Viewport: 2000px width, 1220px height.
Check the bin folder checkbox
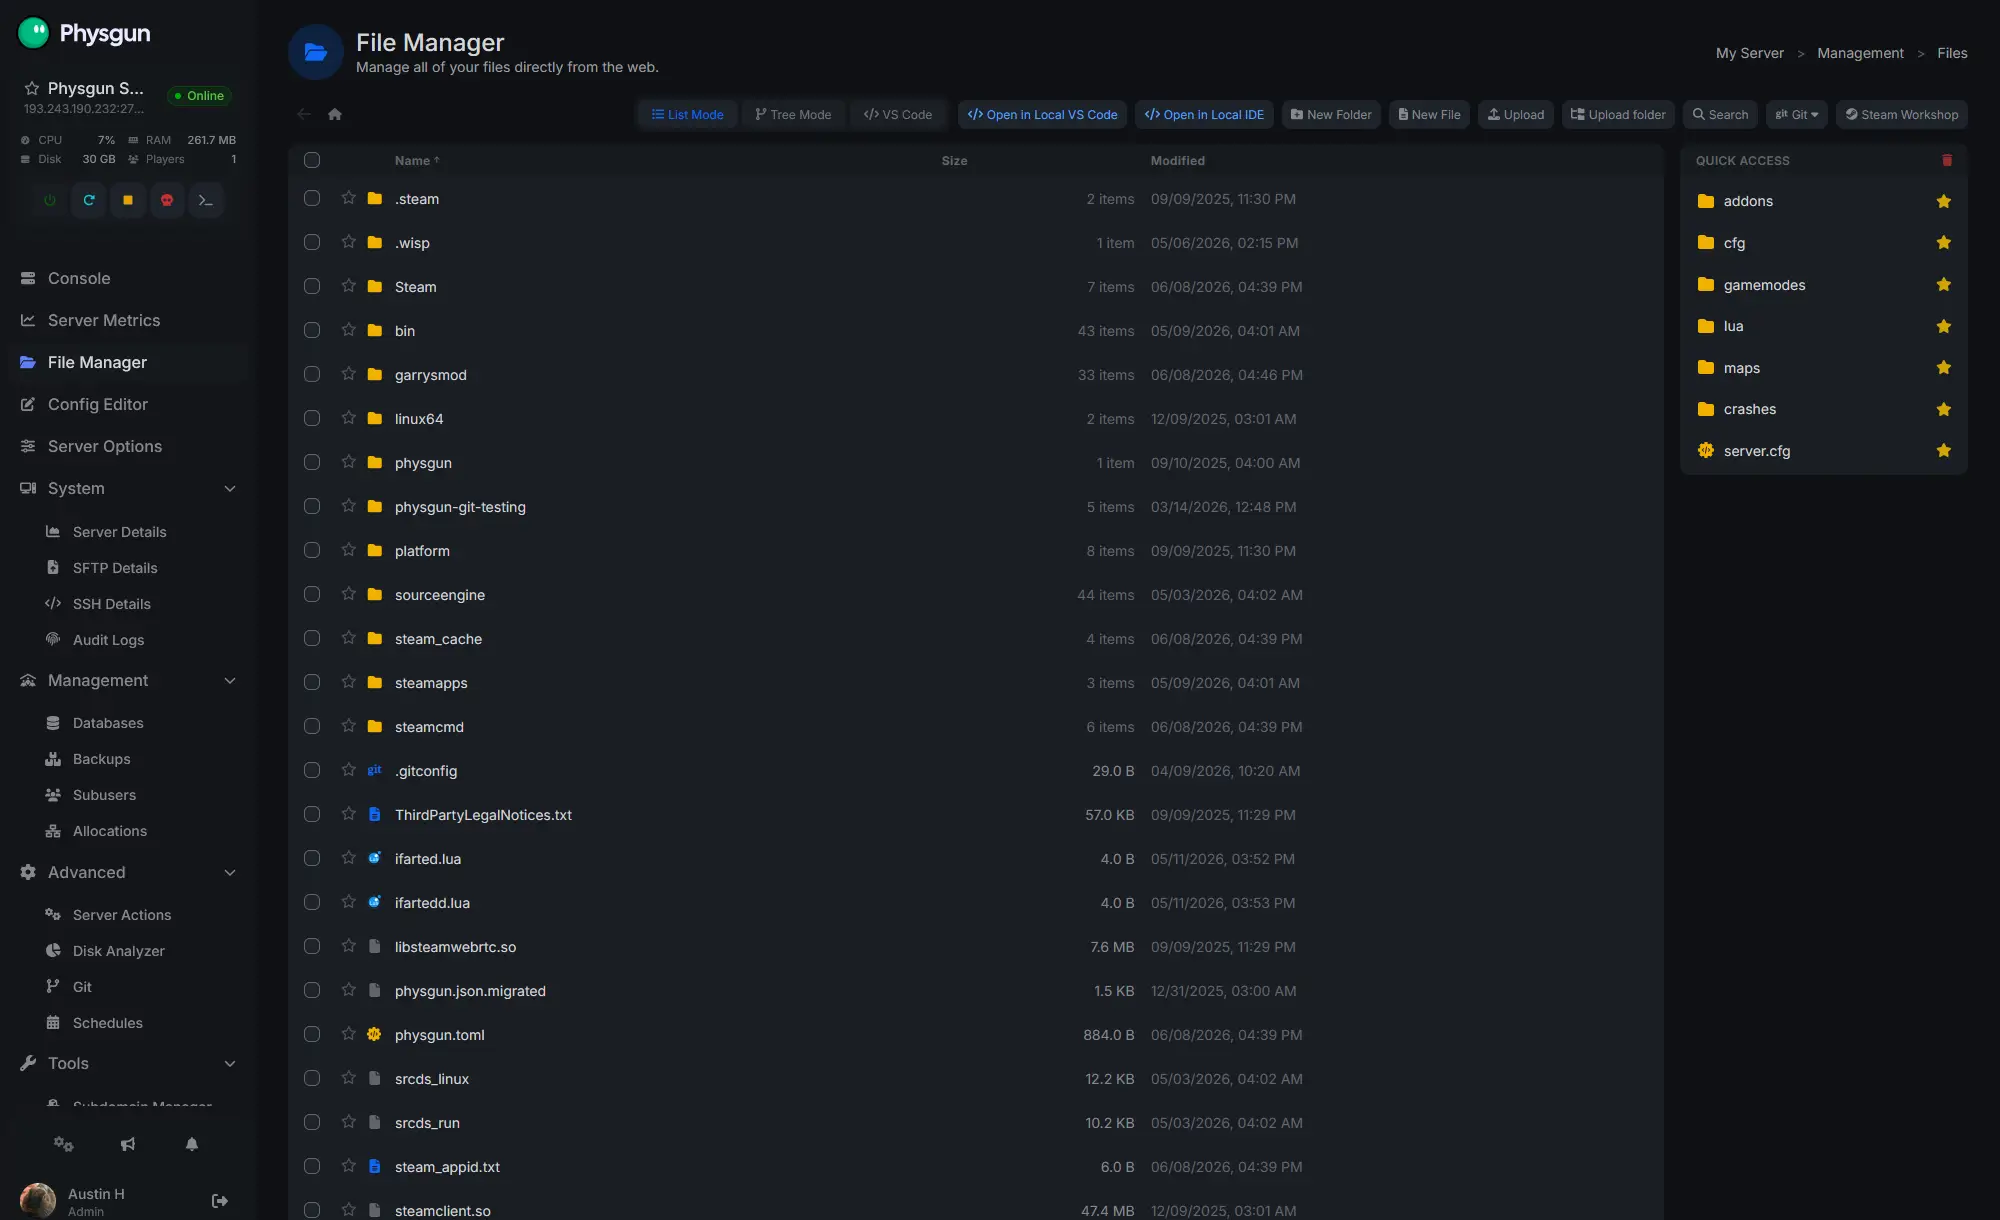pos(312,330)
